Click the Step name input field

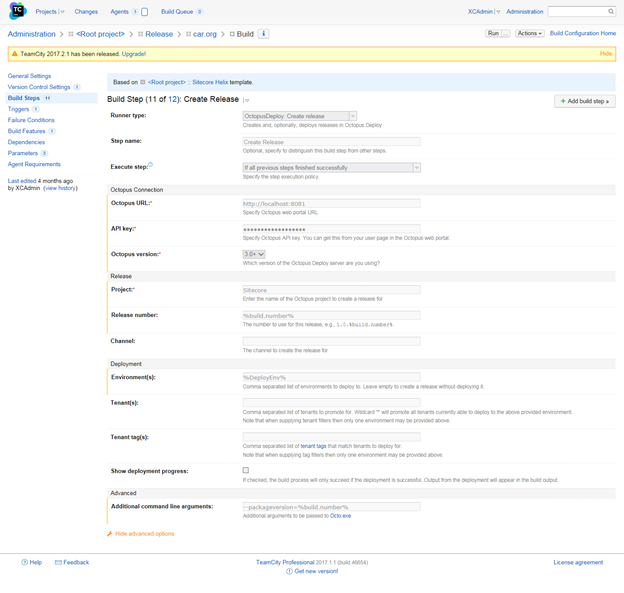tap(332, 142)
